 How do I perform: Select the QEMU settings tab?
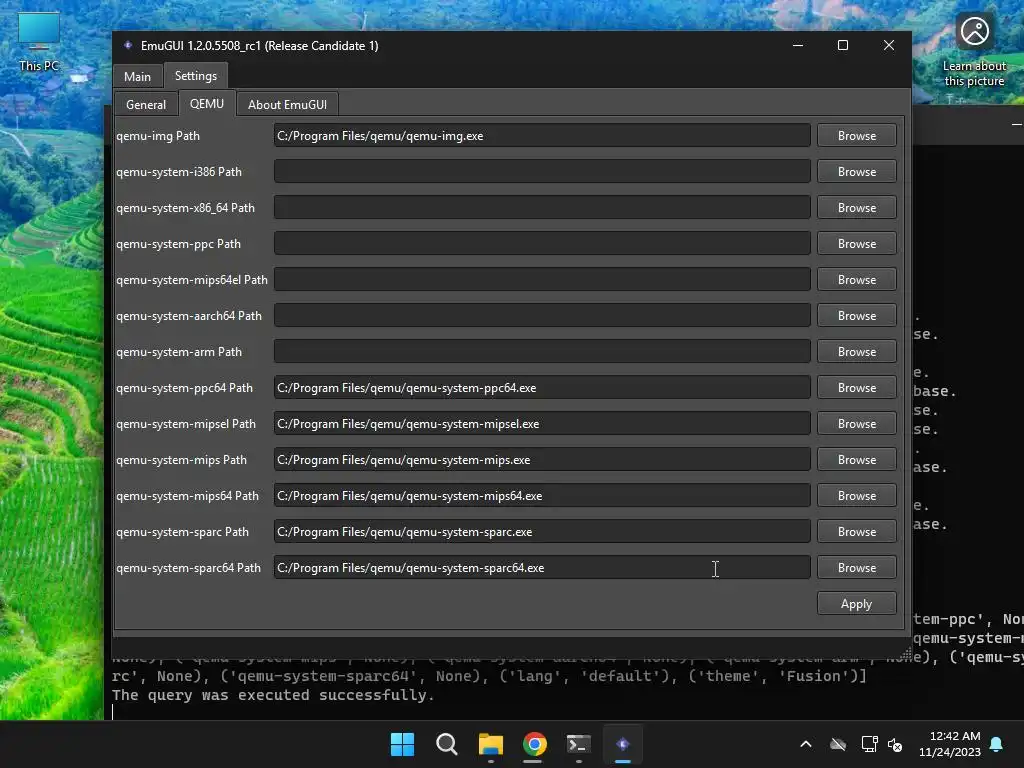[207, 104]
